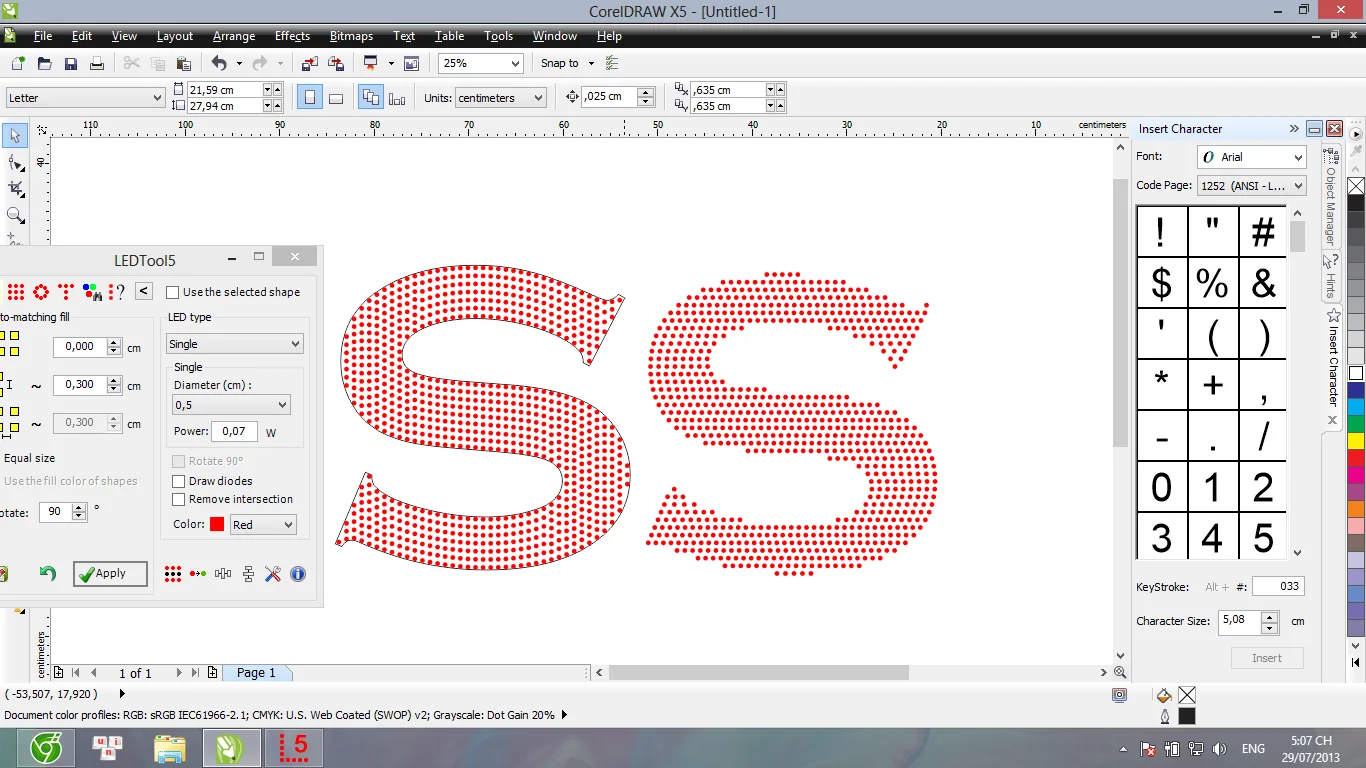Select landscape page orientation
This screenshot has height=768, width=1366.
pos(336,97)
